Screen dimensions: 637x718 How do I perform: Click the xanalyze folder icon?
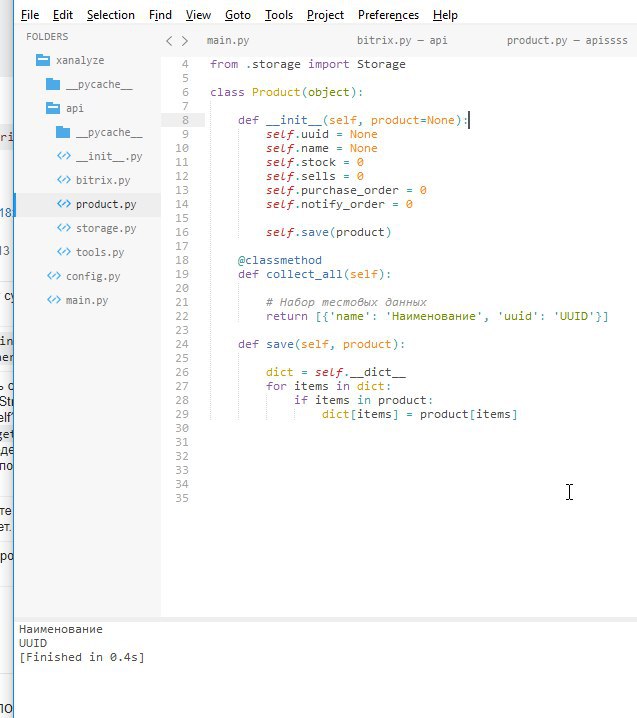pos(42,60)
